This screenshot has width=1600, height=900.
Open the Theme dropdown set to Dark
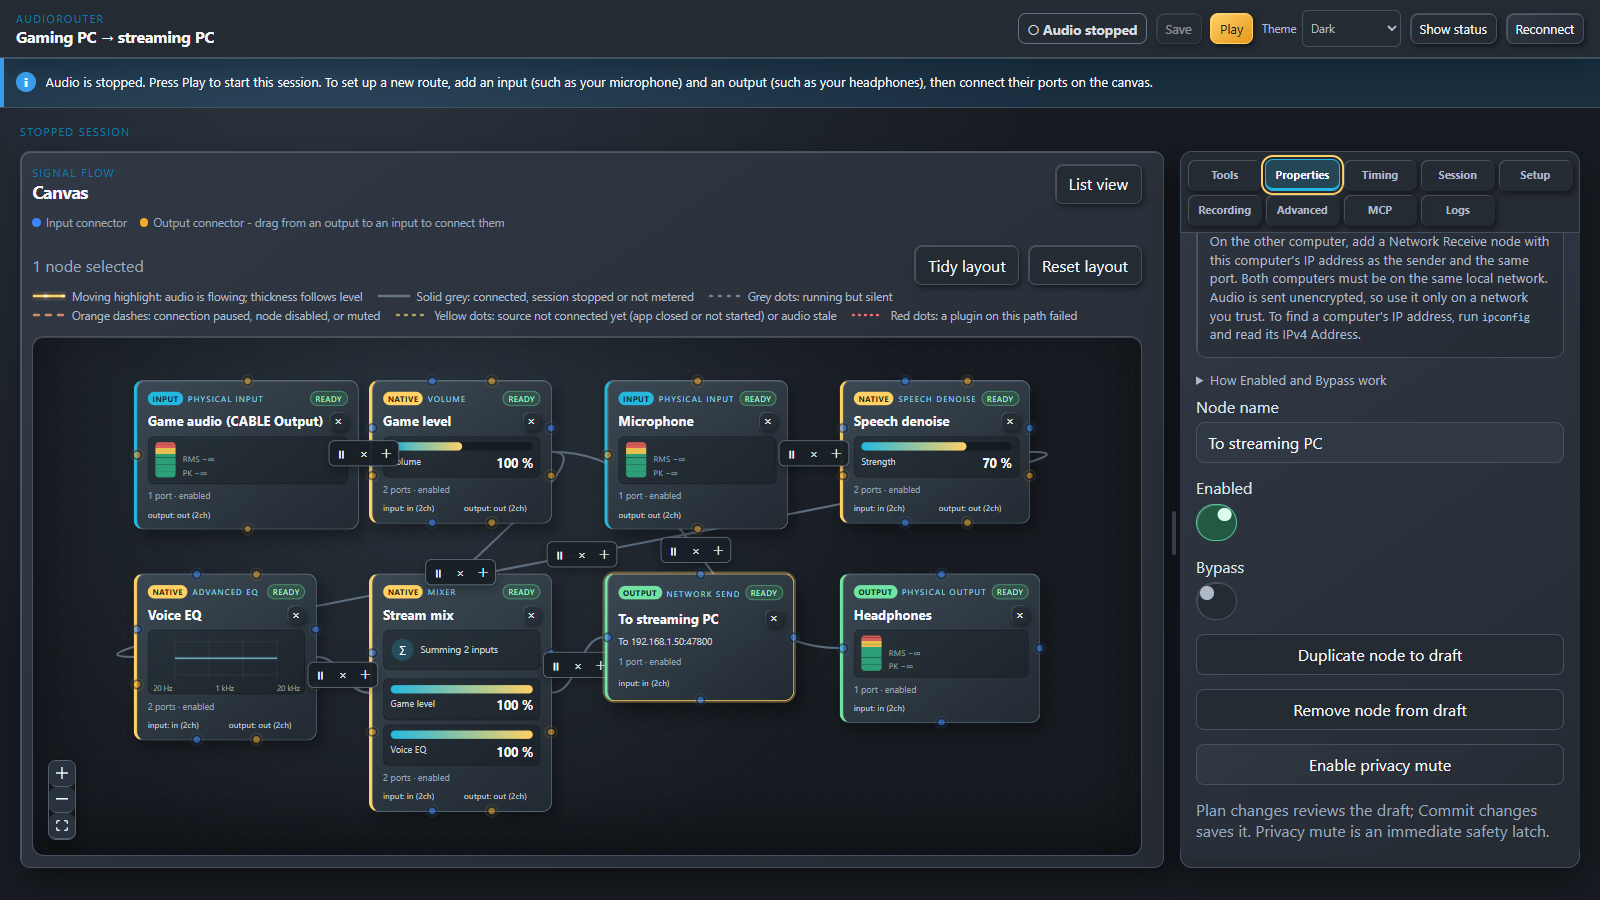point(1352,29)
